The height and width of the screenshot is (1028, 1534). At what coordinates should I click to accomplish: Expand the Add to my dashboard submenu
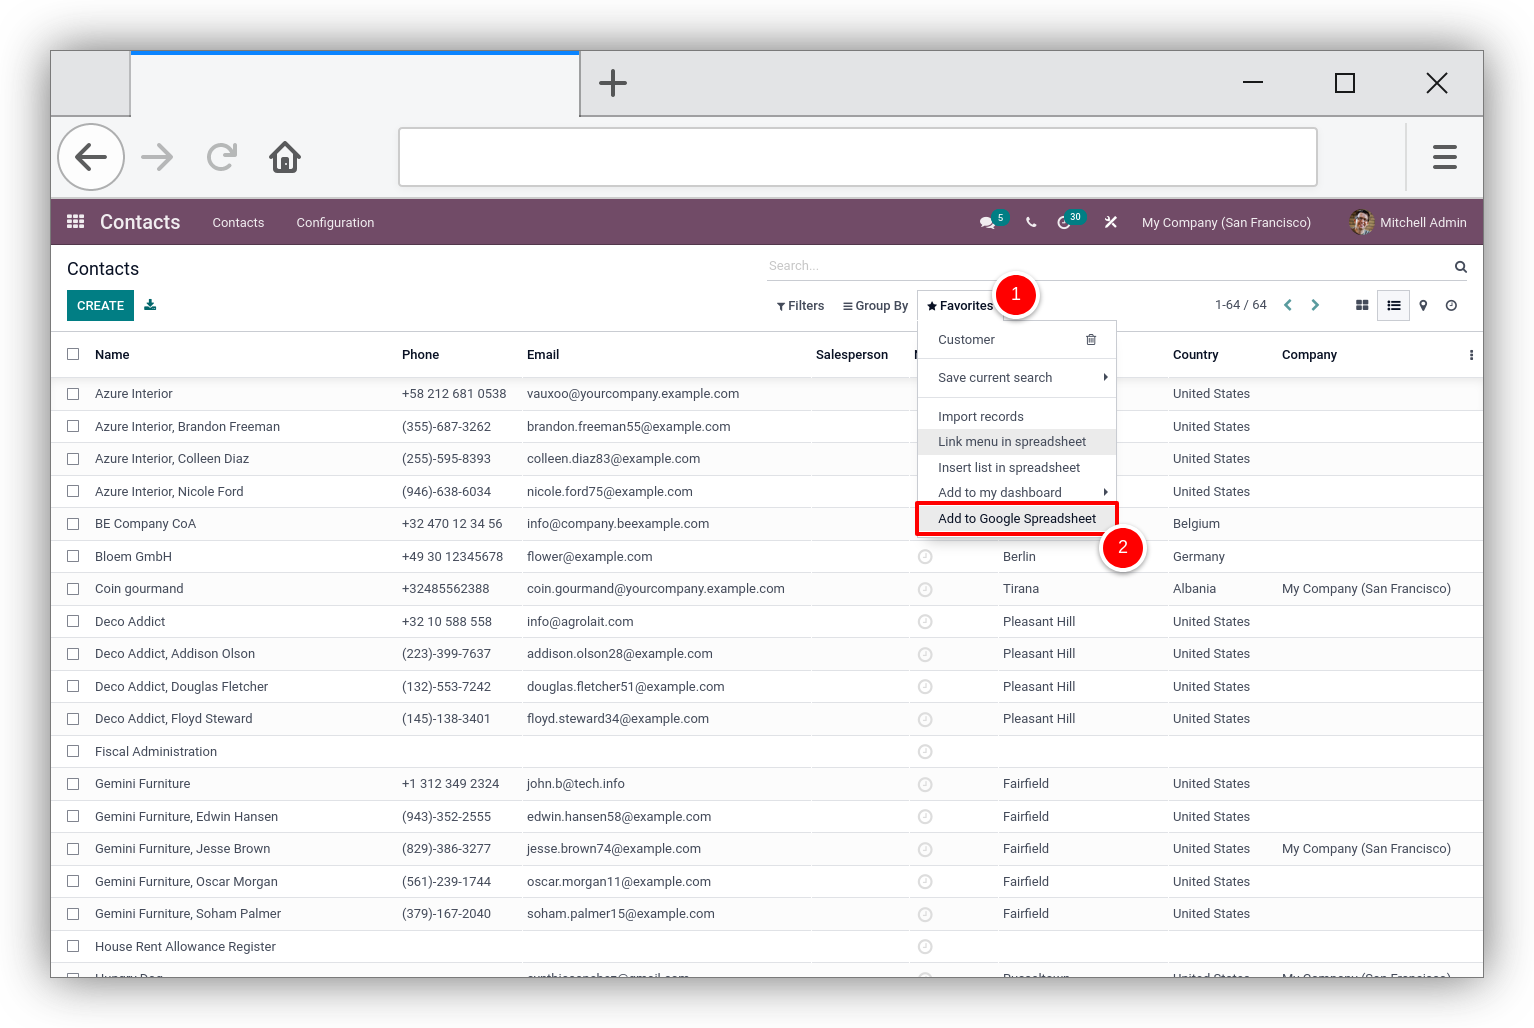point(1016,492)
